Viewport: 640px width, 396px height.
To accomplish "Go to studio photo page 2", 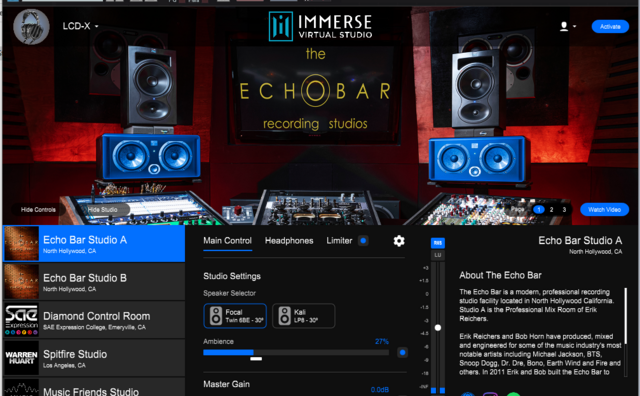I will coord(551,209).
